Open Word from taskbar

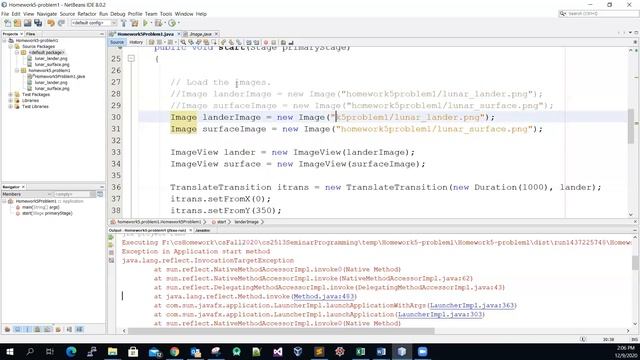[381, 351]
